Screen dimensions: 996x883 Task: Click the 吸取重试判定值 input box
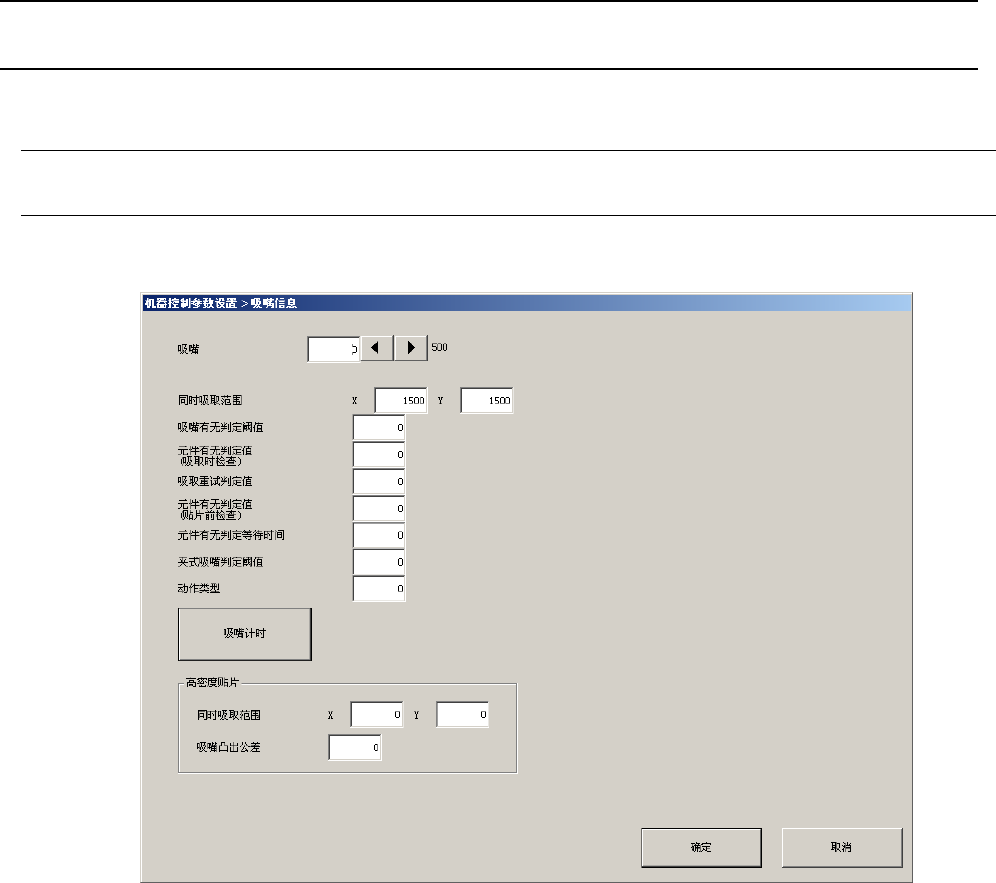[x=379, y=482]
